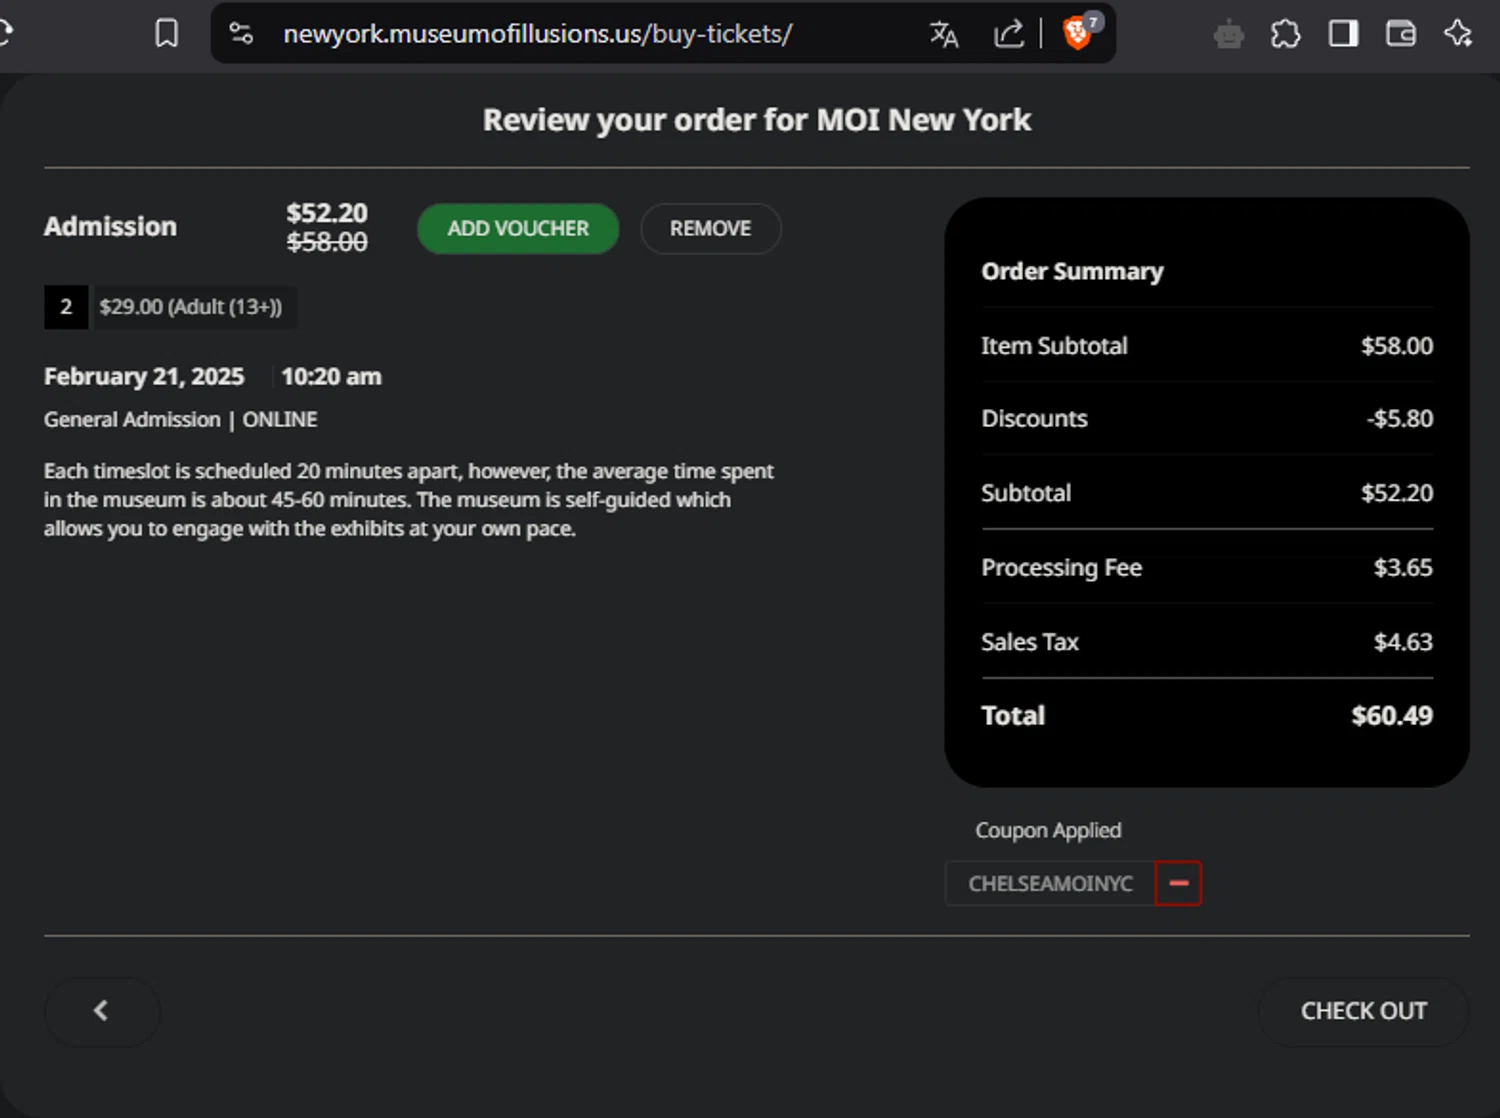Toggle the browser sidebar panel icon
Viewport: 1500px width, 1118px height.
[x=1343, y=34]
